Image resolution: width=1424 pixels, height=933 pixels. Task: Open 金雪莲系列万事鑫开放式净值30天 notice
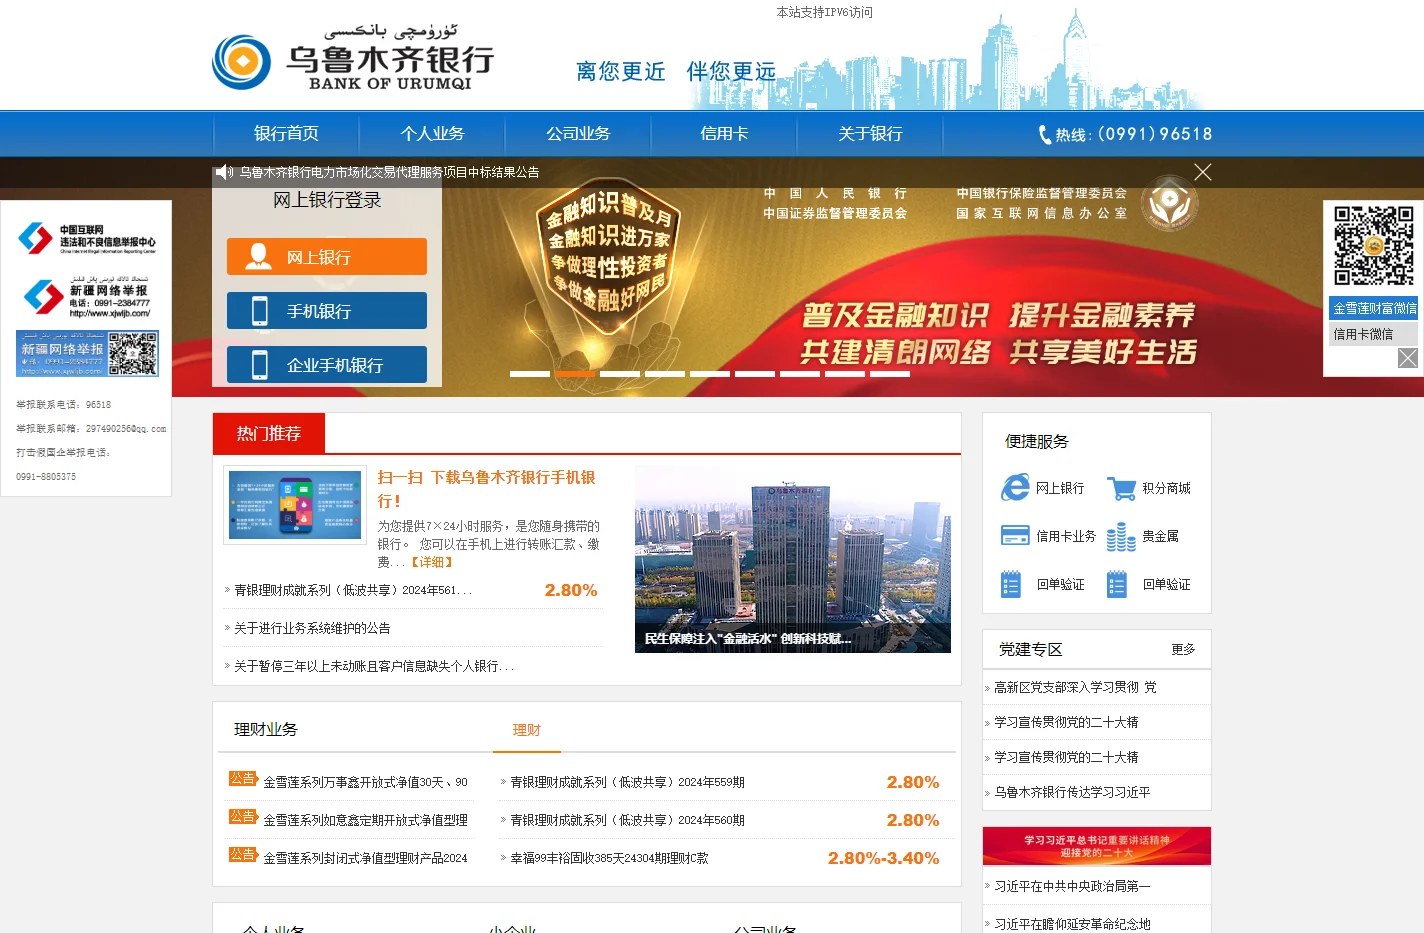point(365,782)
